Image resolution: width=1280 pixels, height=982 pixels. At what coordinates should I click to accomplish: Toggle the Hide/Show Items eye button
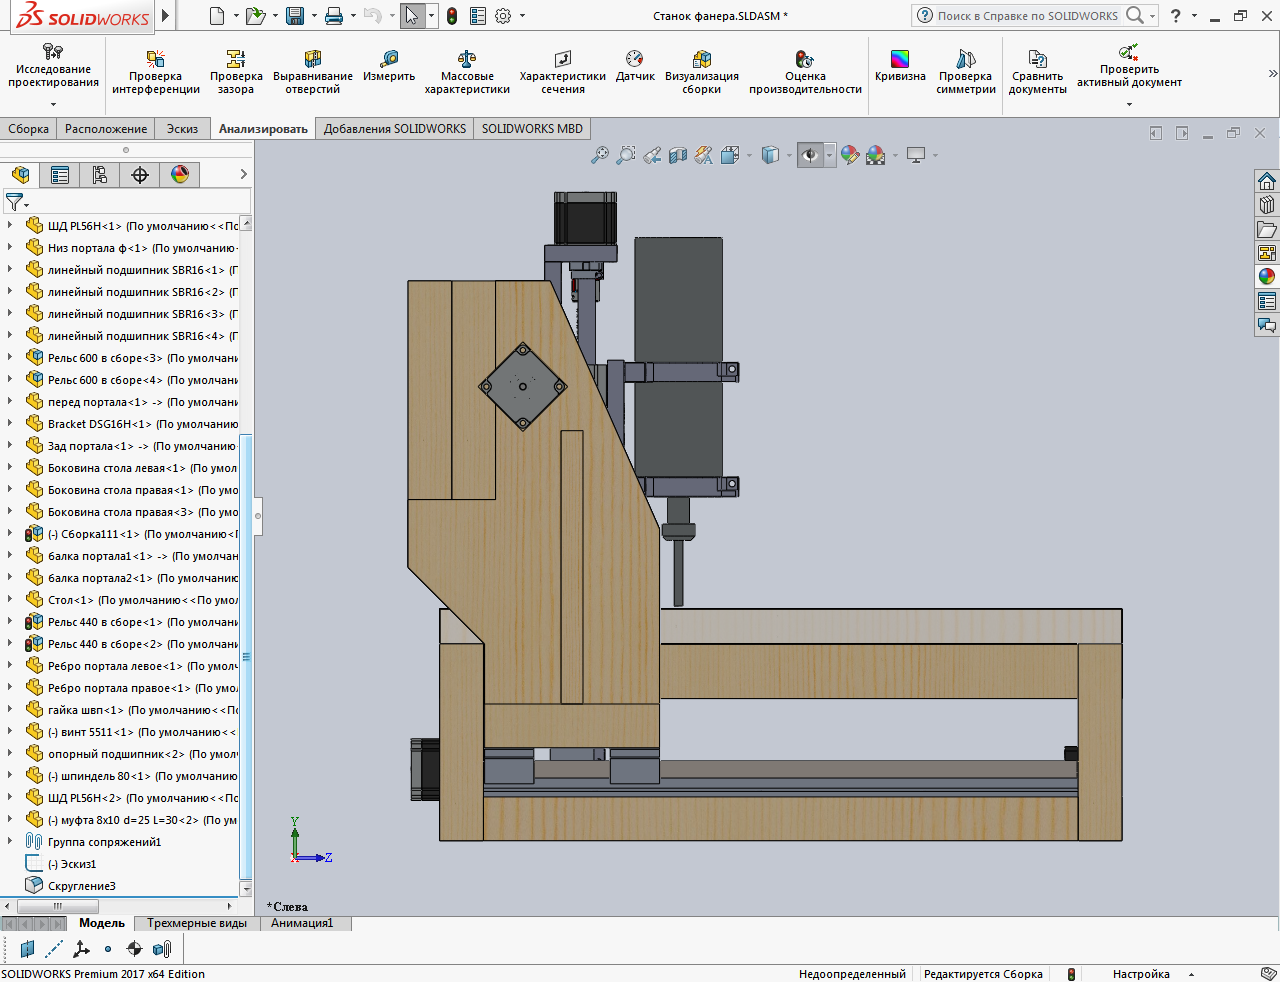click(x=810, y=155)
